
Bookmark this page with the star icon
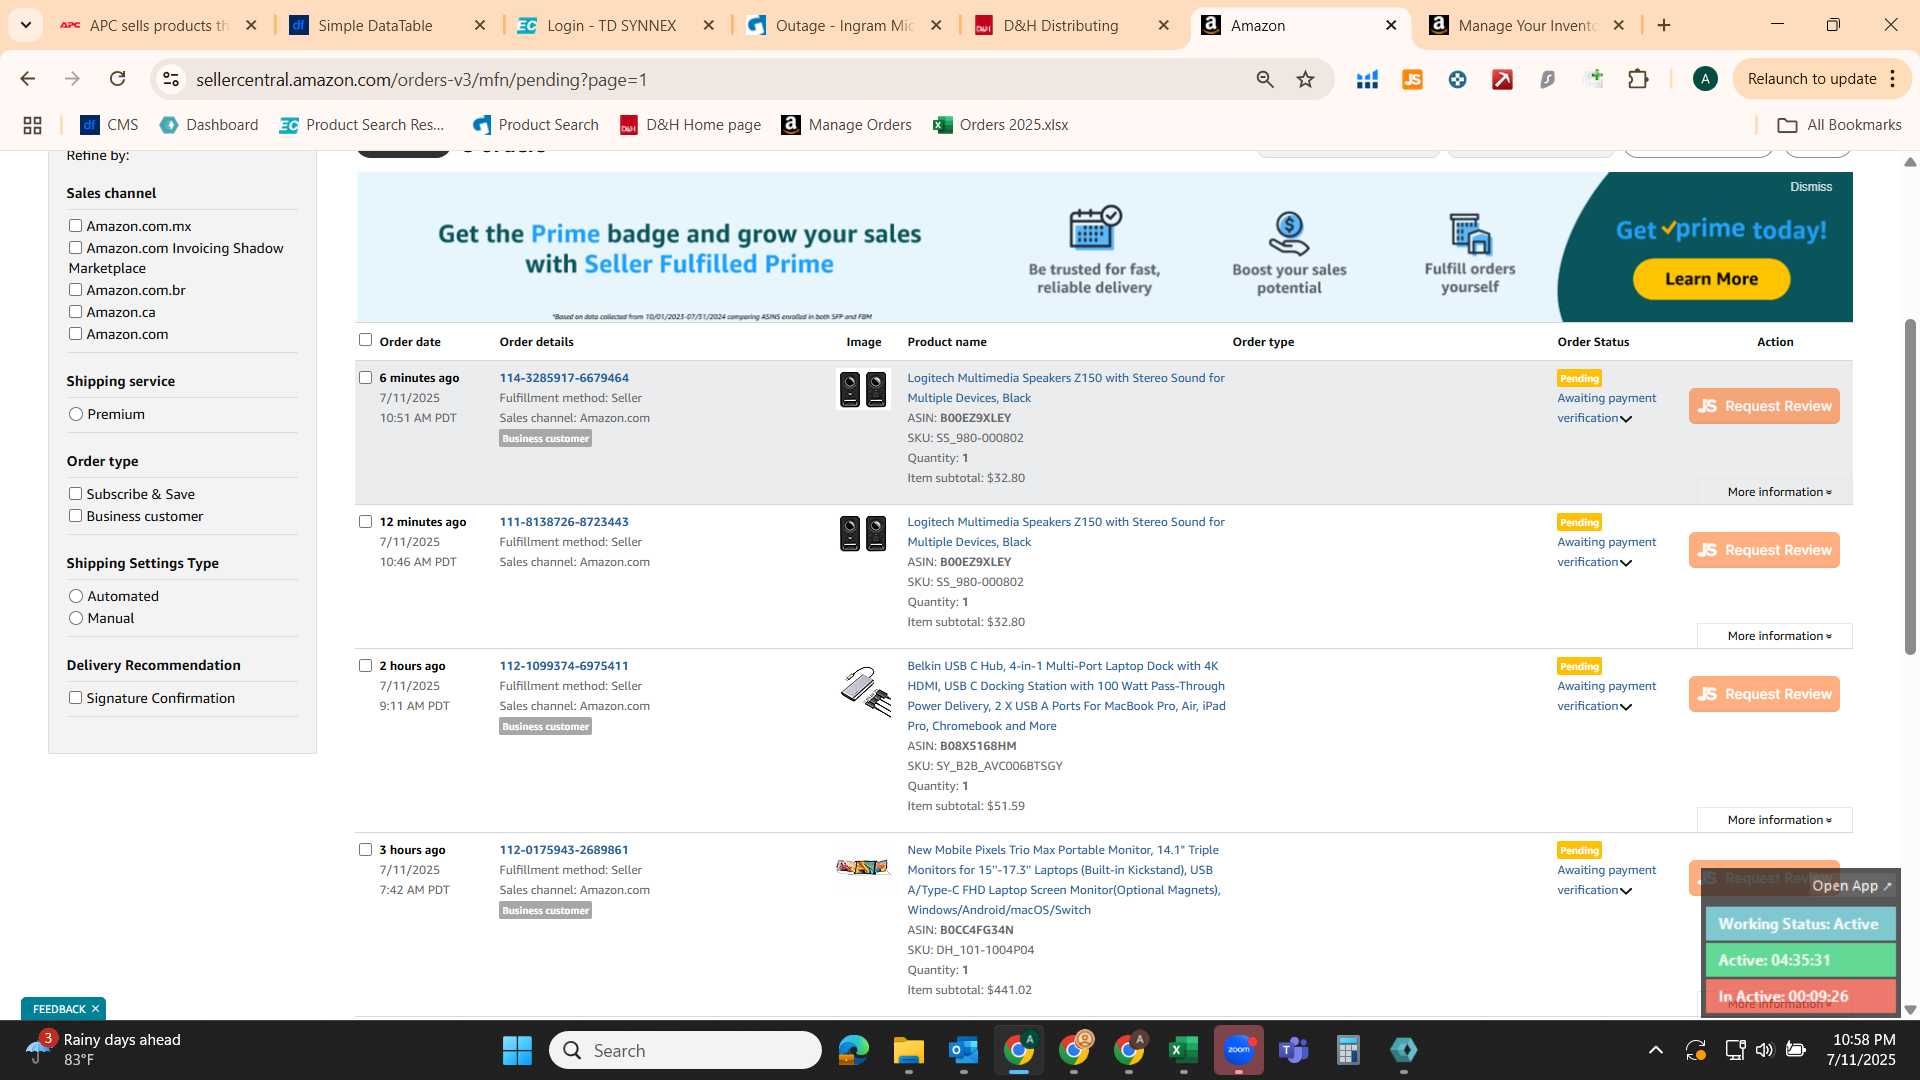tap(1305, 79)
